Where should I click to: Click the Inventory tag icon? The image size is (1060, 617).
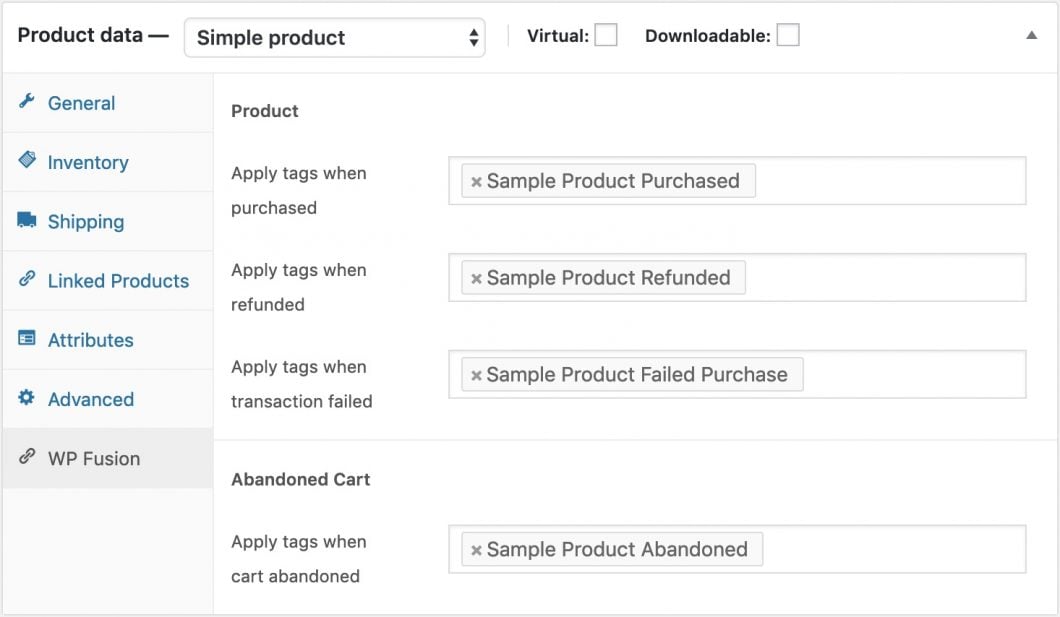[27, 161]
